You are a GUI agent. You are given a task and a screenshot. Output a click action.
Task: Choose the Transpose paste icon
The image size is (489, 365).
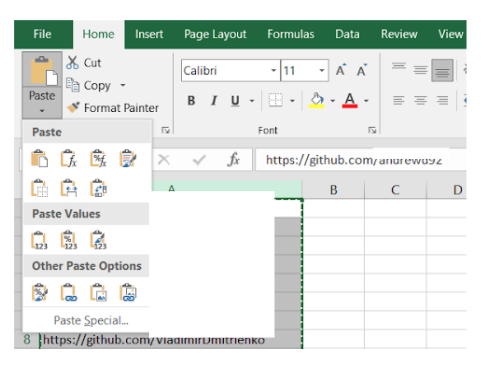98,188
